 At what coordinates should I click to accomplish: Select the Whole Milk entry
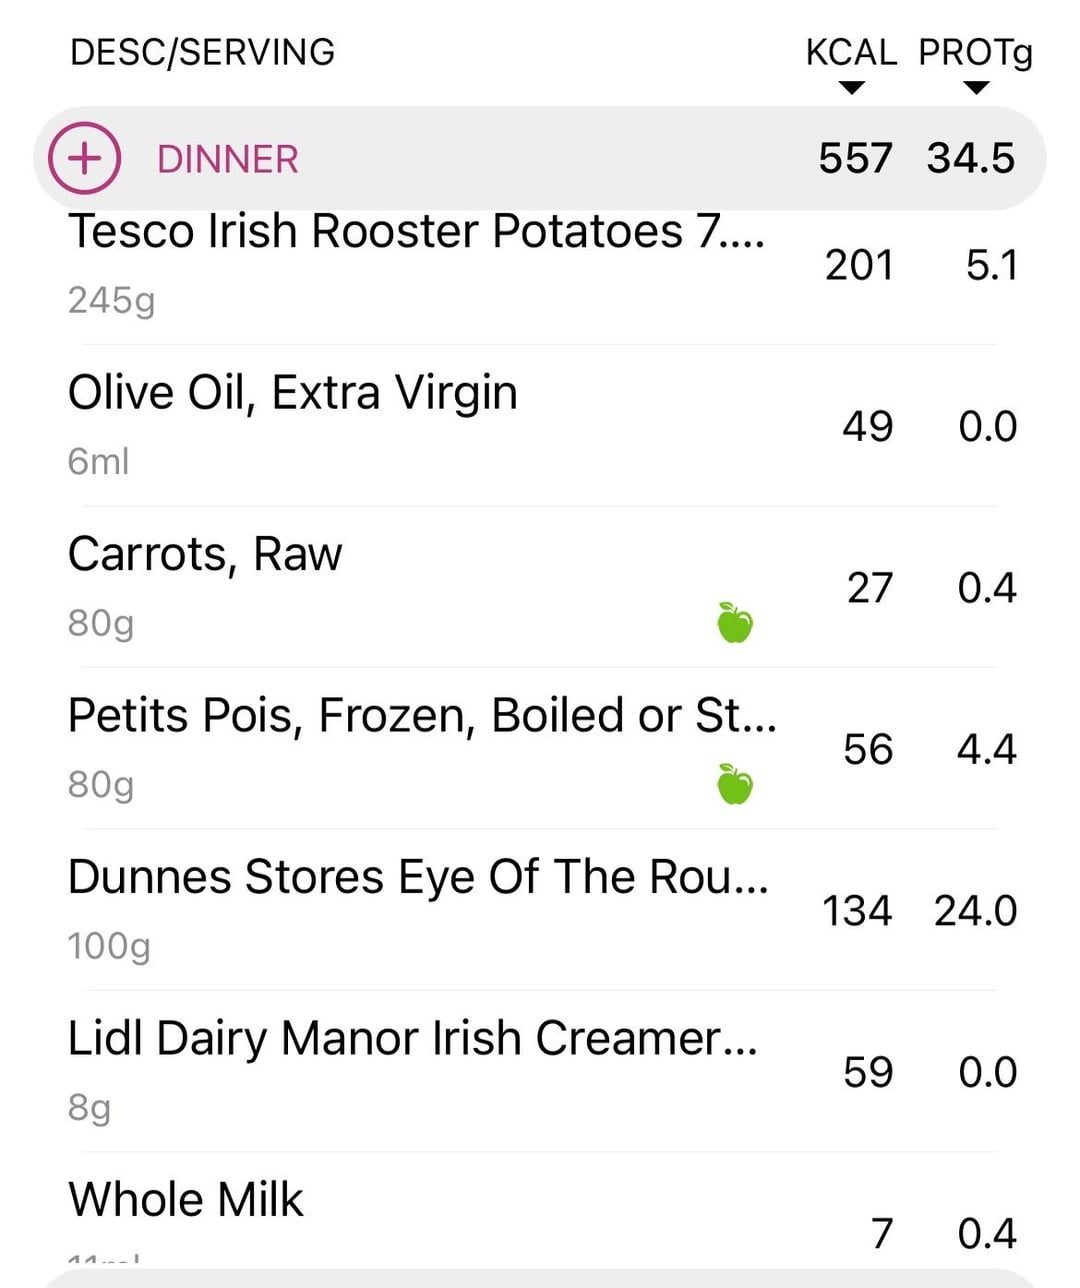pyautogui.click(x=186, y=1200)
